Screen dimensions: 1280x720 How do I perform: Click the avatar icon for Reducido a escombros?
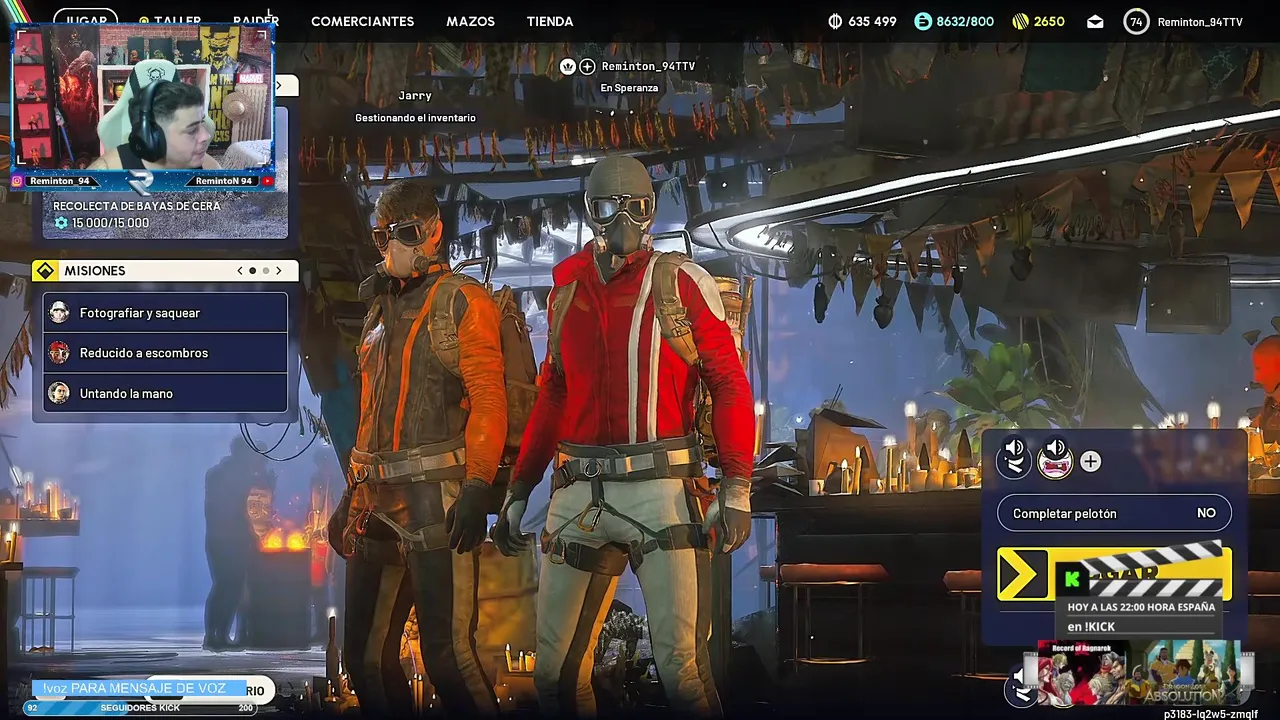pyautogui.click(x=59, y=353)
